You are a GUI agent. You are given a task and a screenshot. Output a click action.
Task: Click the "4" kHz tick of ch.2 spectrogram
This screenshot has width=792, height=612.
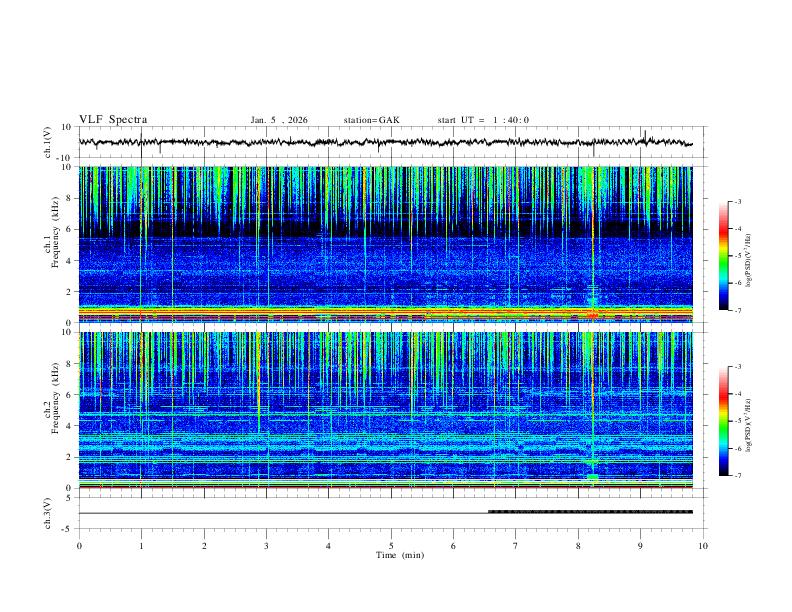point(70,426)
